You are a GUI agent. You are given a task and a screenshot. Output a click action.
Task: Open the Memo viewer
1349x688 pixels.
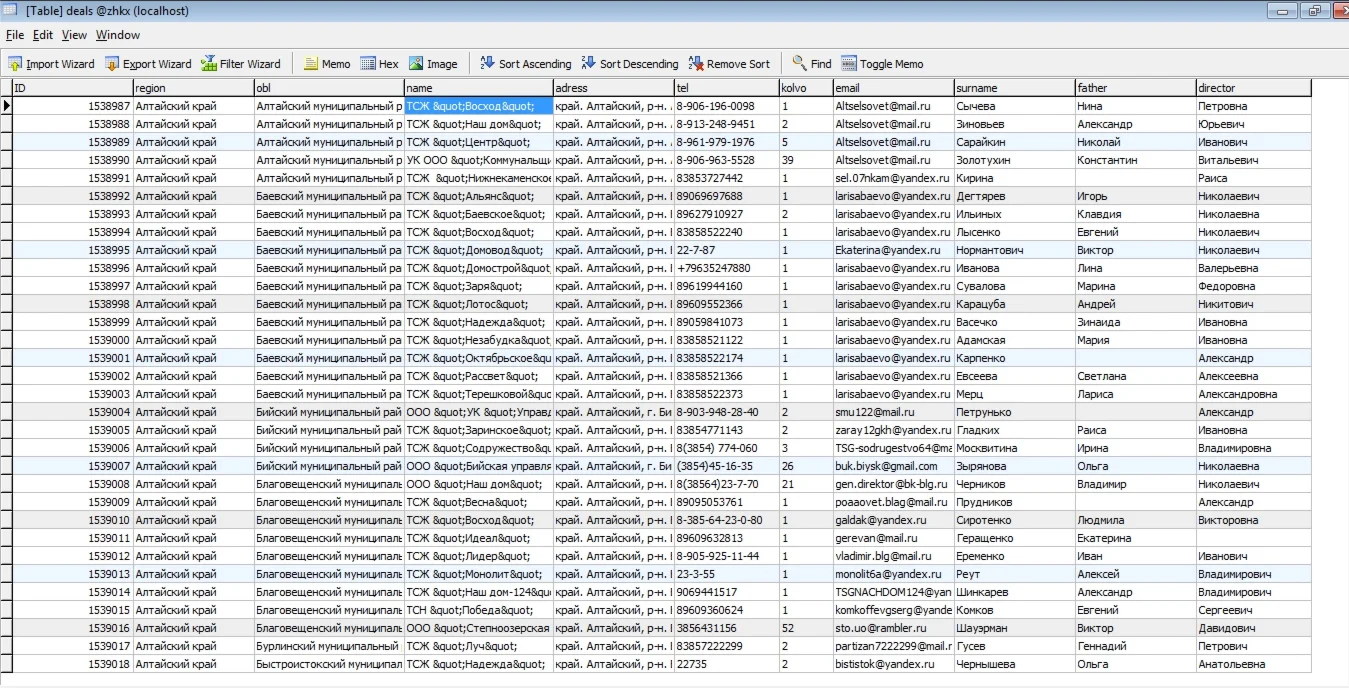coord(327,63)
